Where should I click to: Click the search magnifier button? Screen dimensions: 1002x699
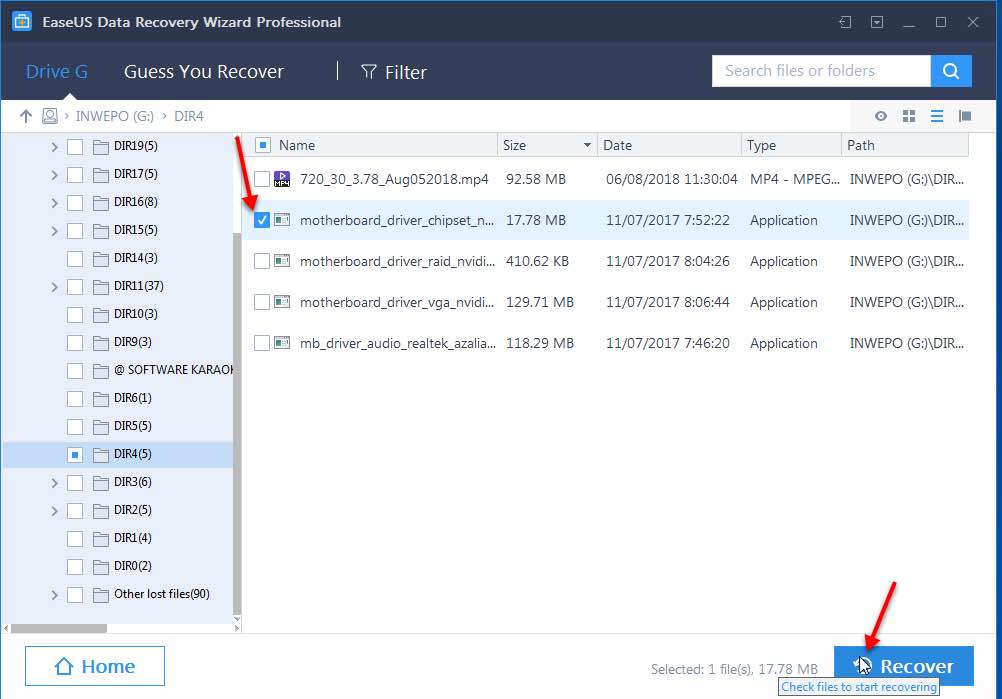(x=951, y=71)
